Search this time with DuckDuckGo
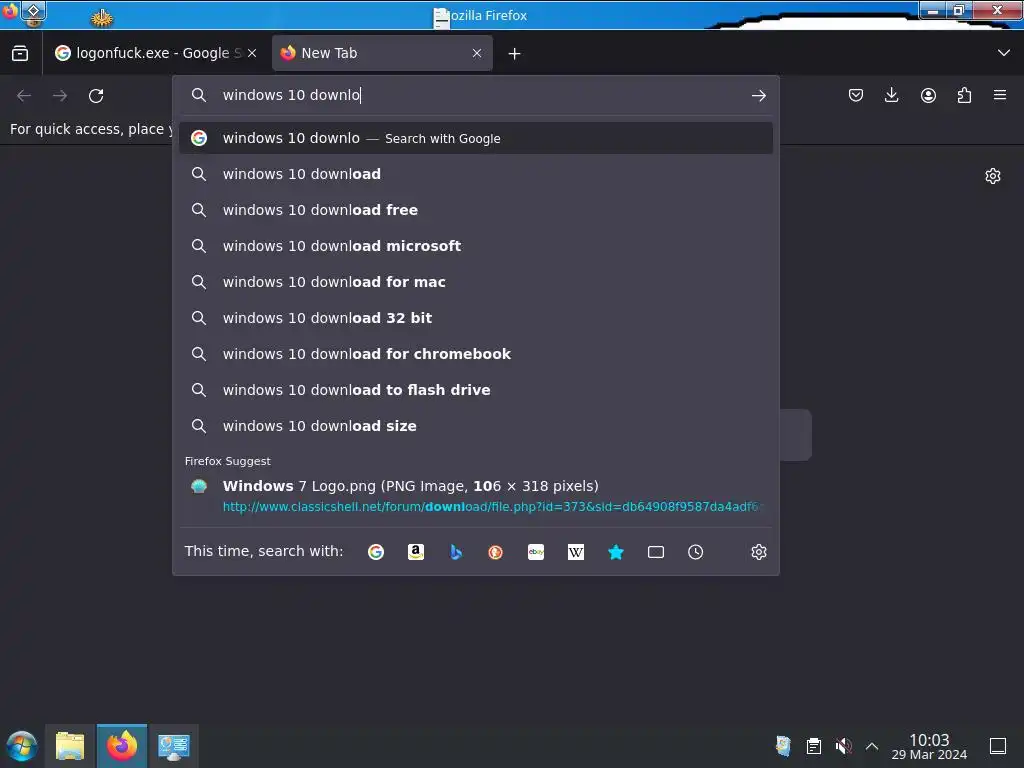The image size is (1024, 768). (x=496, y=552)
